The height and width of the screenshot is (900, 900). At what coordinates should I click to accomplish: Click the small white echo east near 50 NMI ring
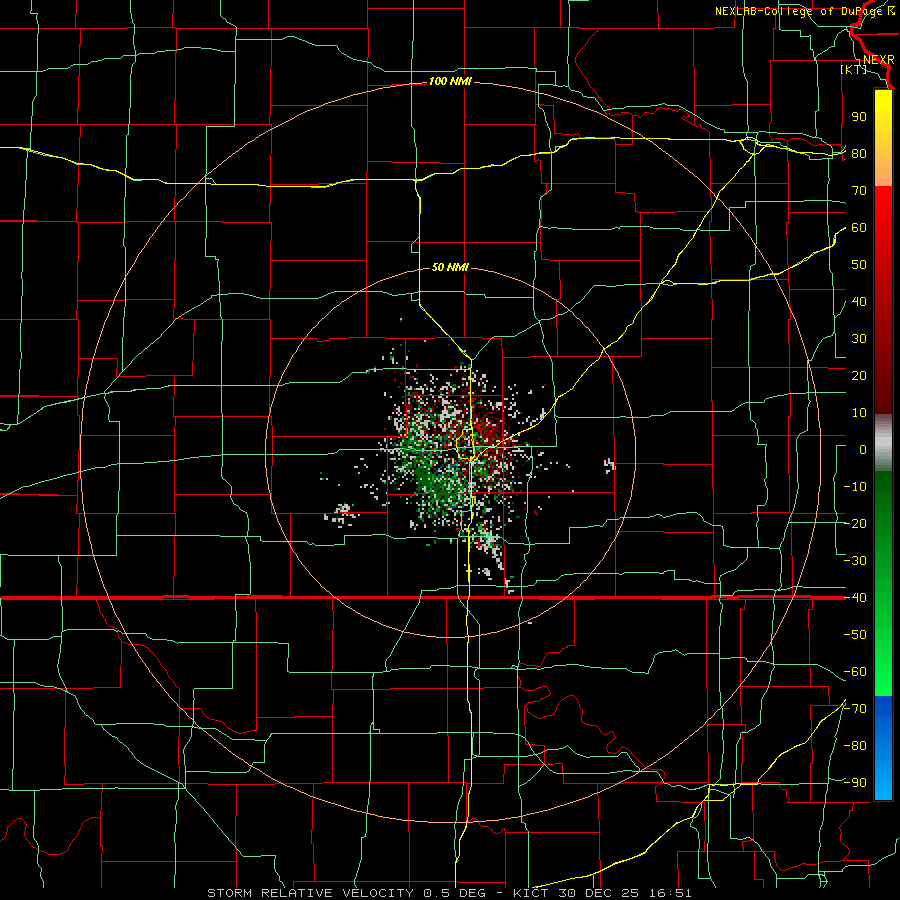click(x=610, y=464)
